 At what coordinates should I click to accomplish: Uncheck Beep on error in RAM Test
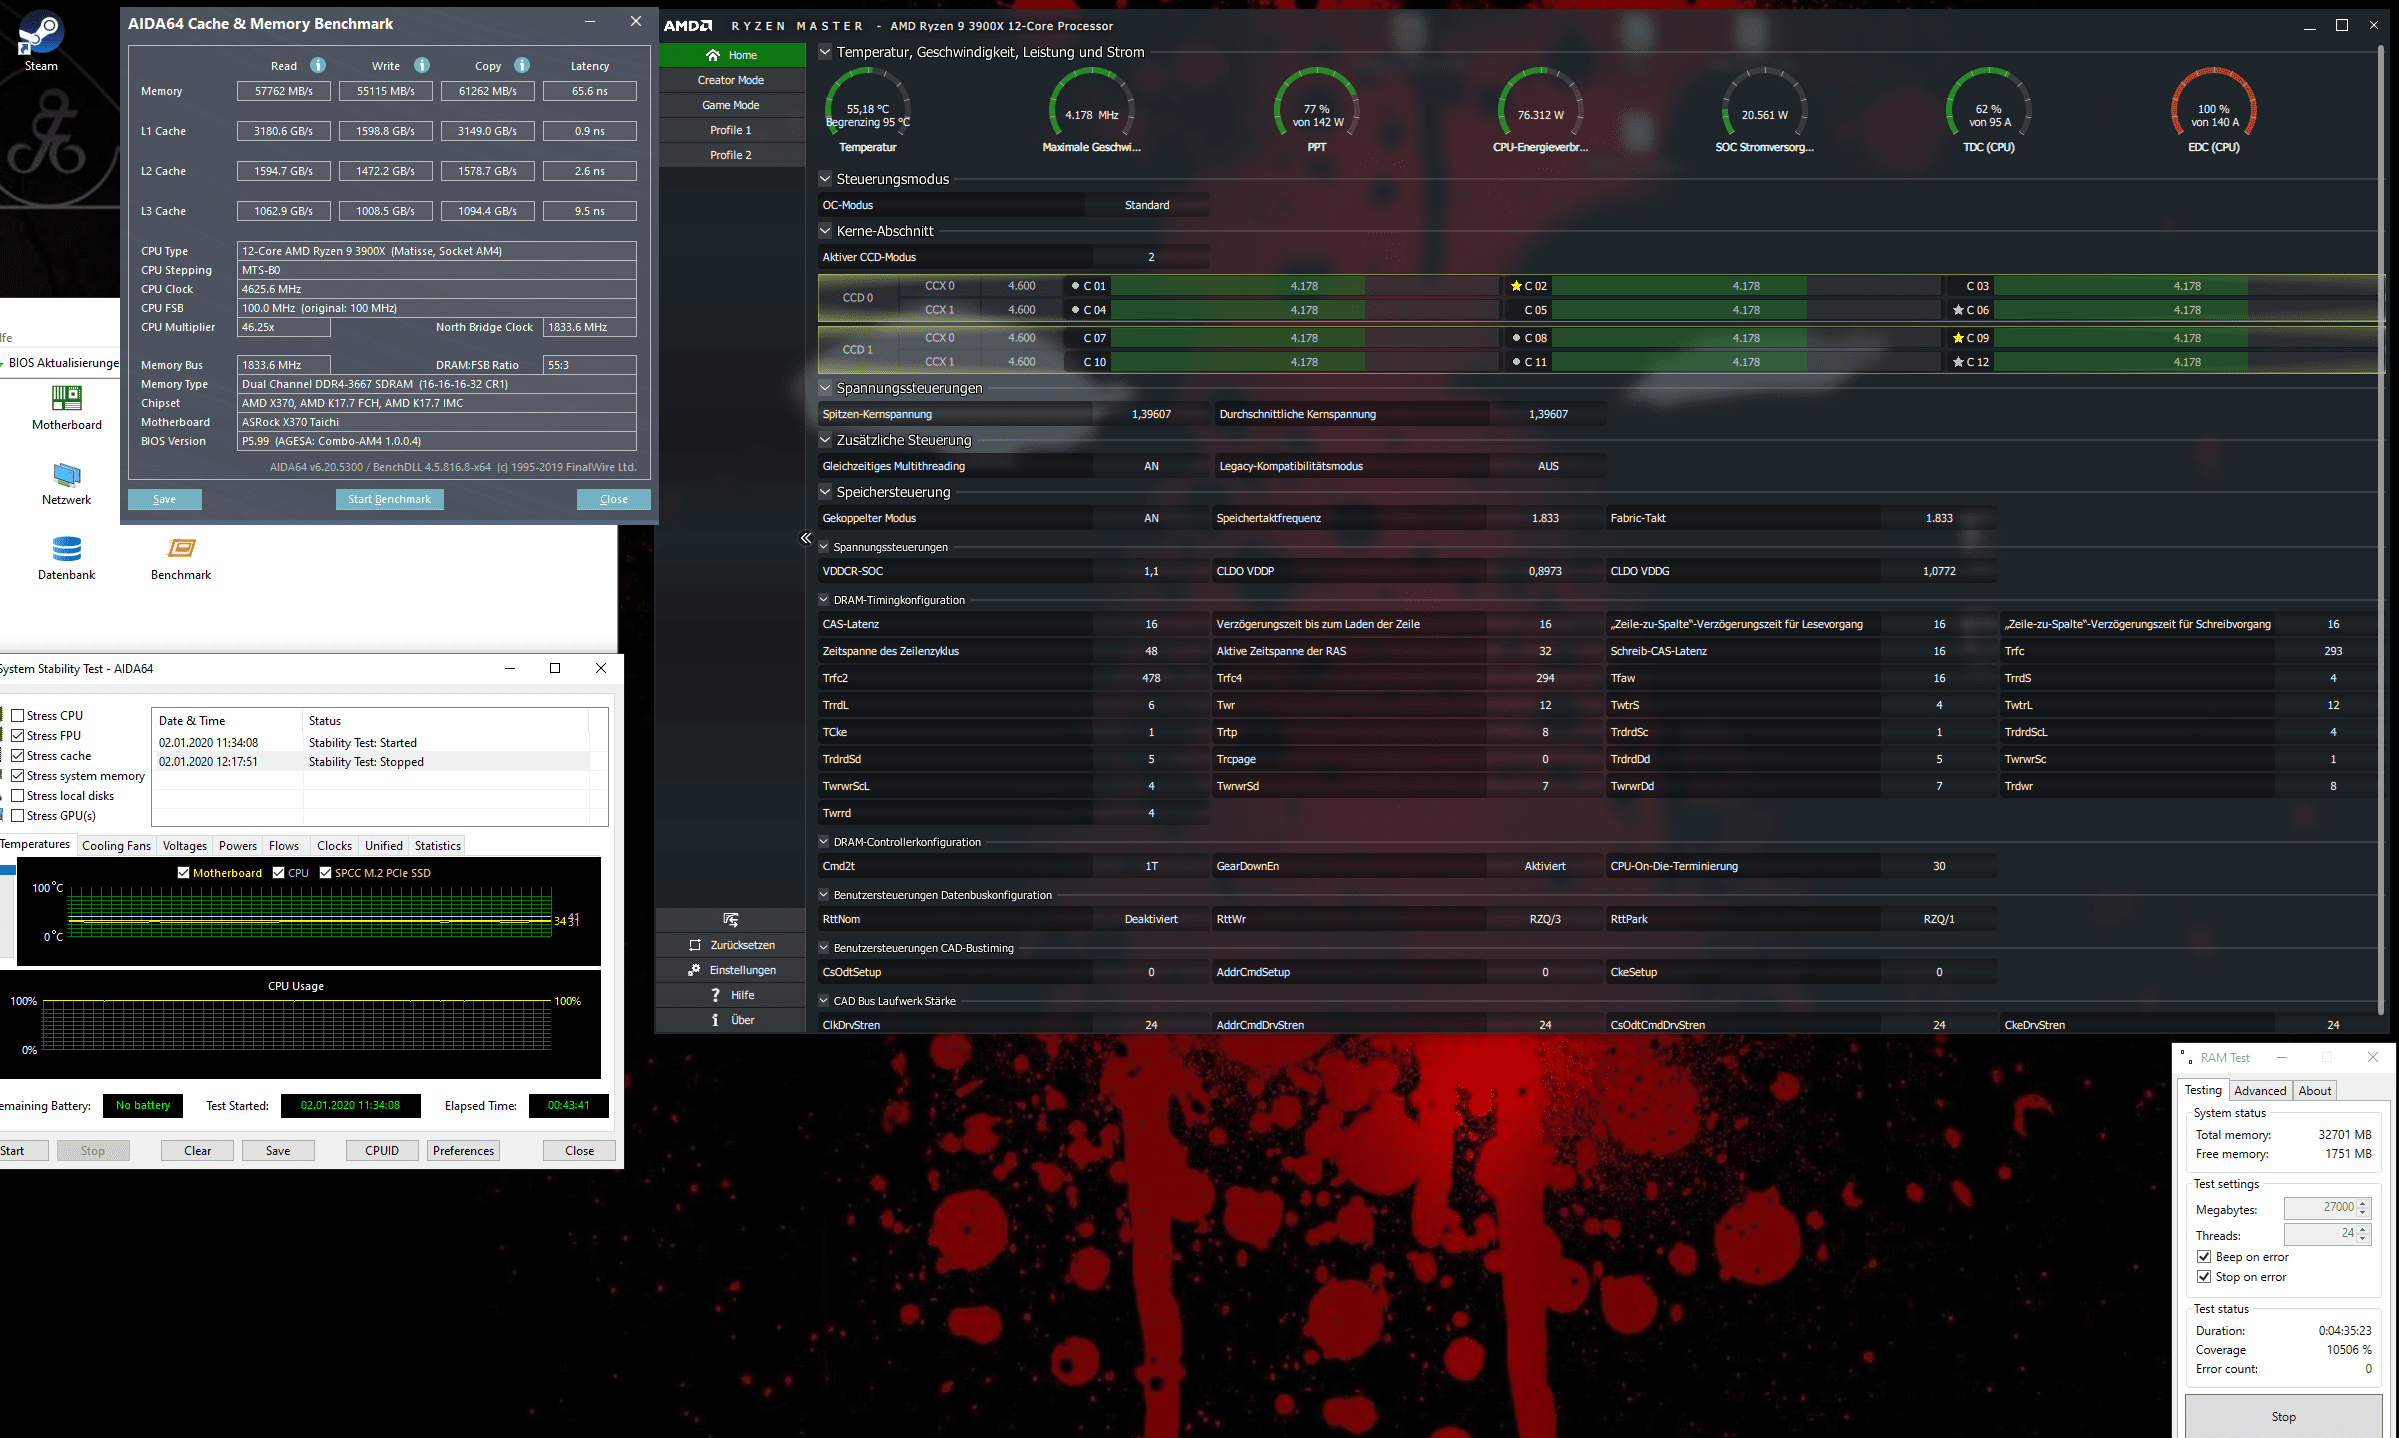(x=2204, y=1257)
